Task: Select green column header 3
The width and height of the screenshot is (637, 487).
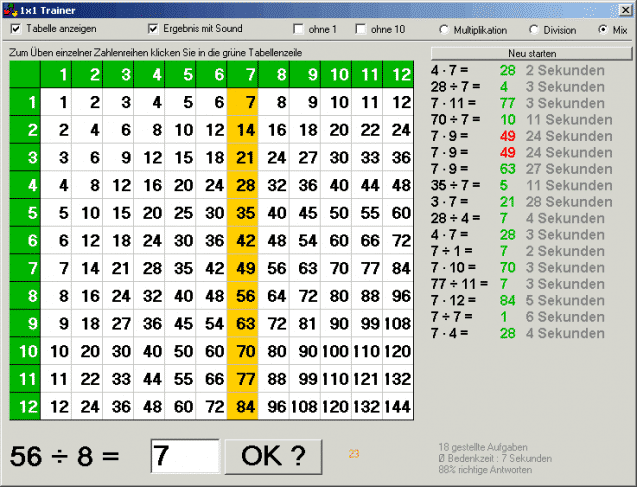Action: 118,74
